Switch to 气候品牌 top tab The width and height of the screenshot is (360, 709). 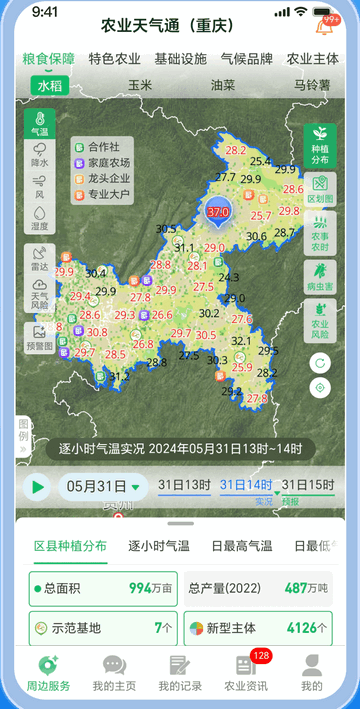pyautogui.click(x=247, y=59)
